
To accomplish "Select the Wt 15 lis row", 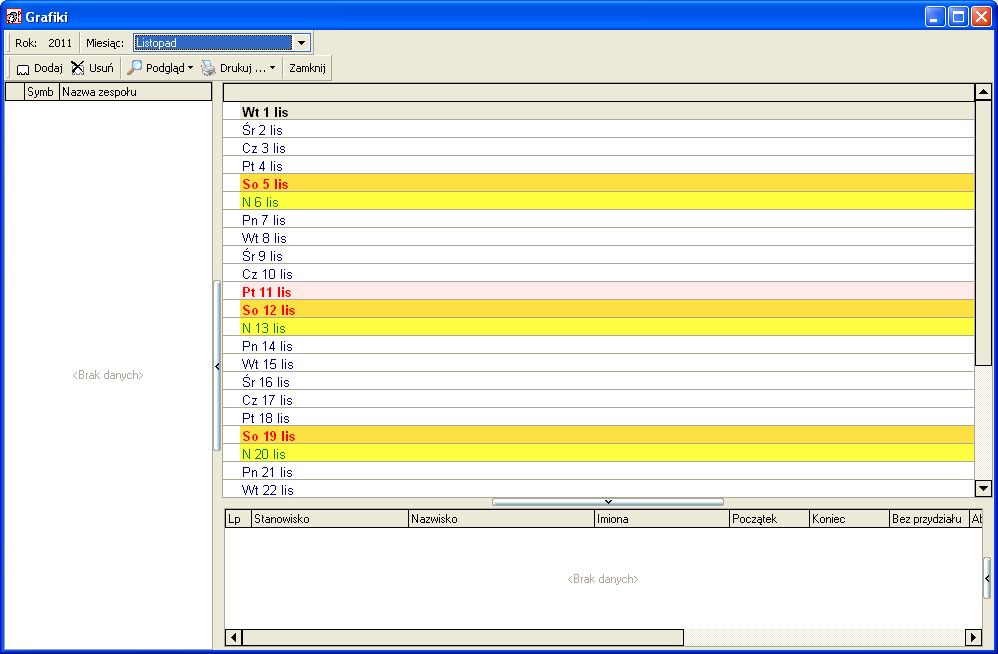I will click(x=598, y=364).
